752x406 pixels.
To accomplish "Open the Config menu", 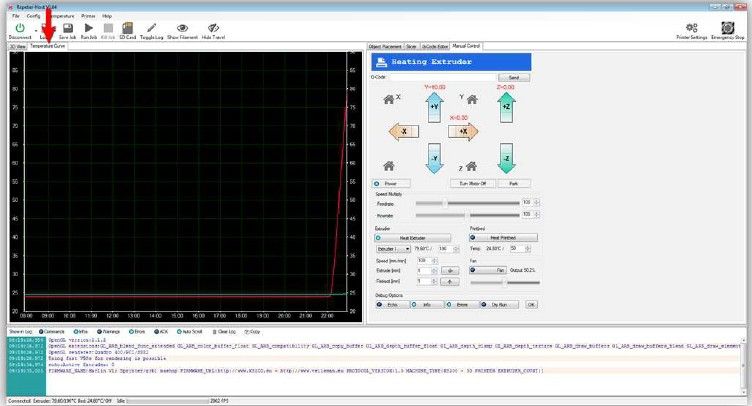I will click(x=33, y=16).
